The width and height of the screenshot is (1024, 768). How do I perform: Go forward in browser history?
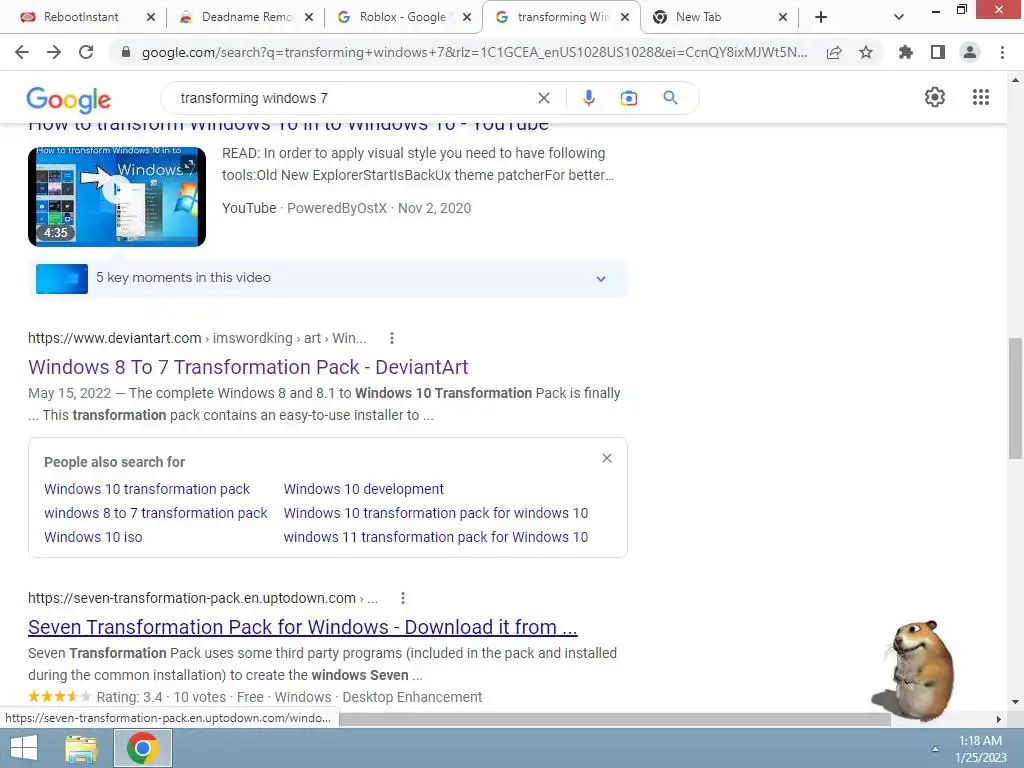pos(54,52)
